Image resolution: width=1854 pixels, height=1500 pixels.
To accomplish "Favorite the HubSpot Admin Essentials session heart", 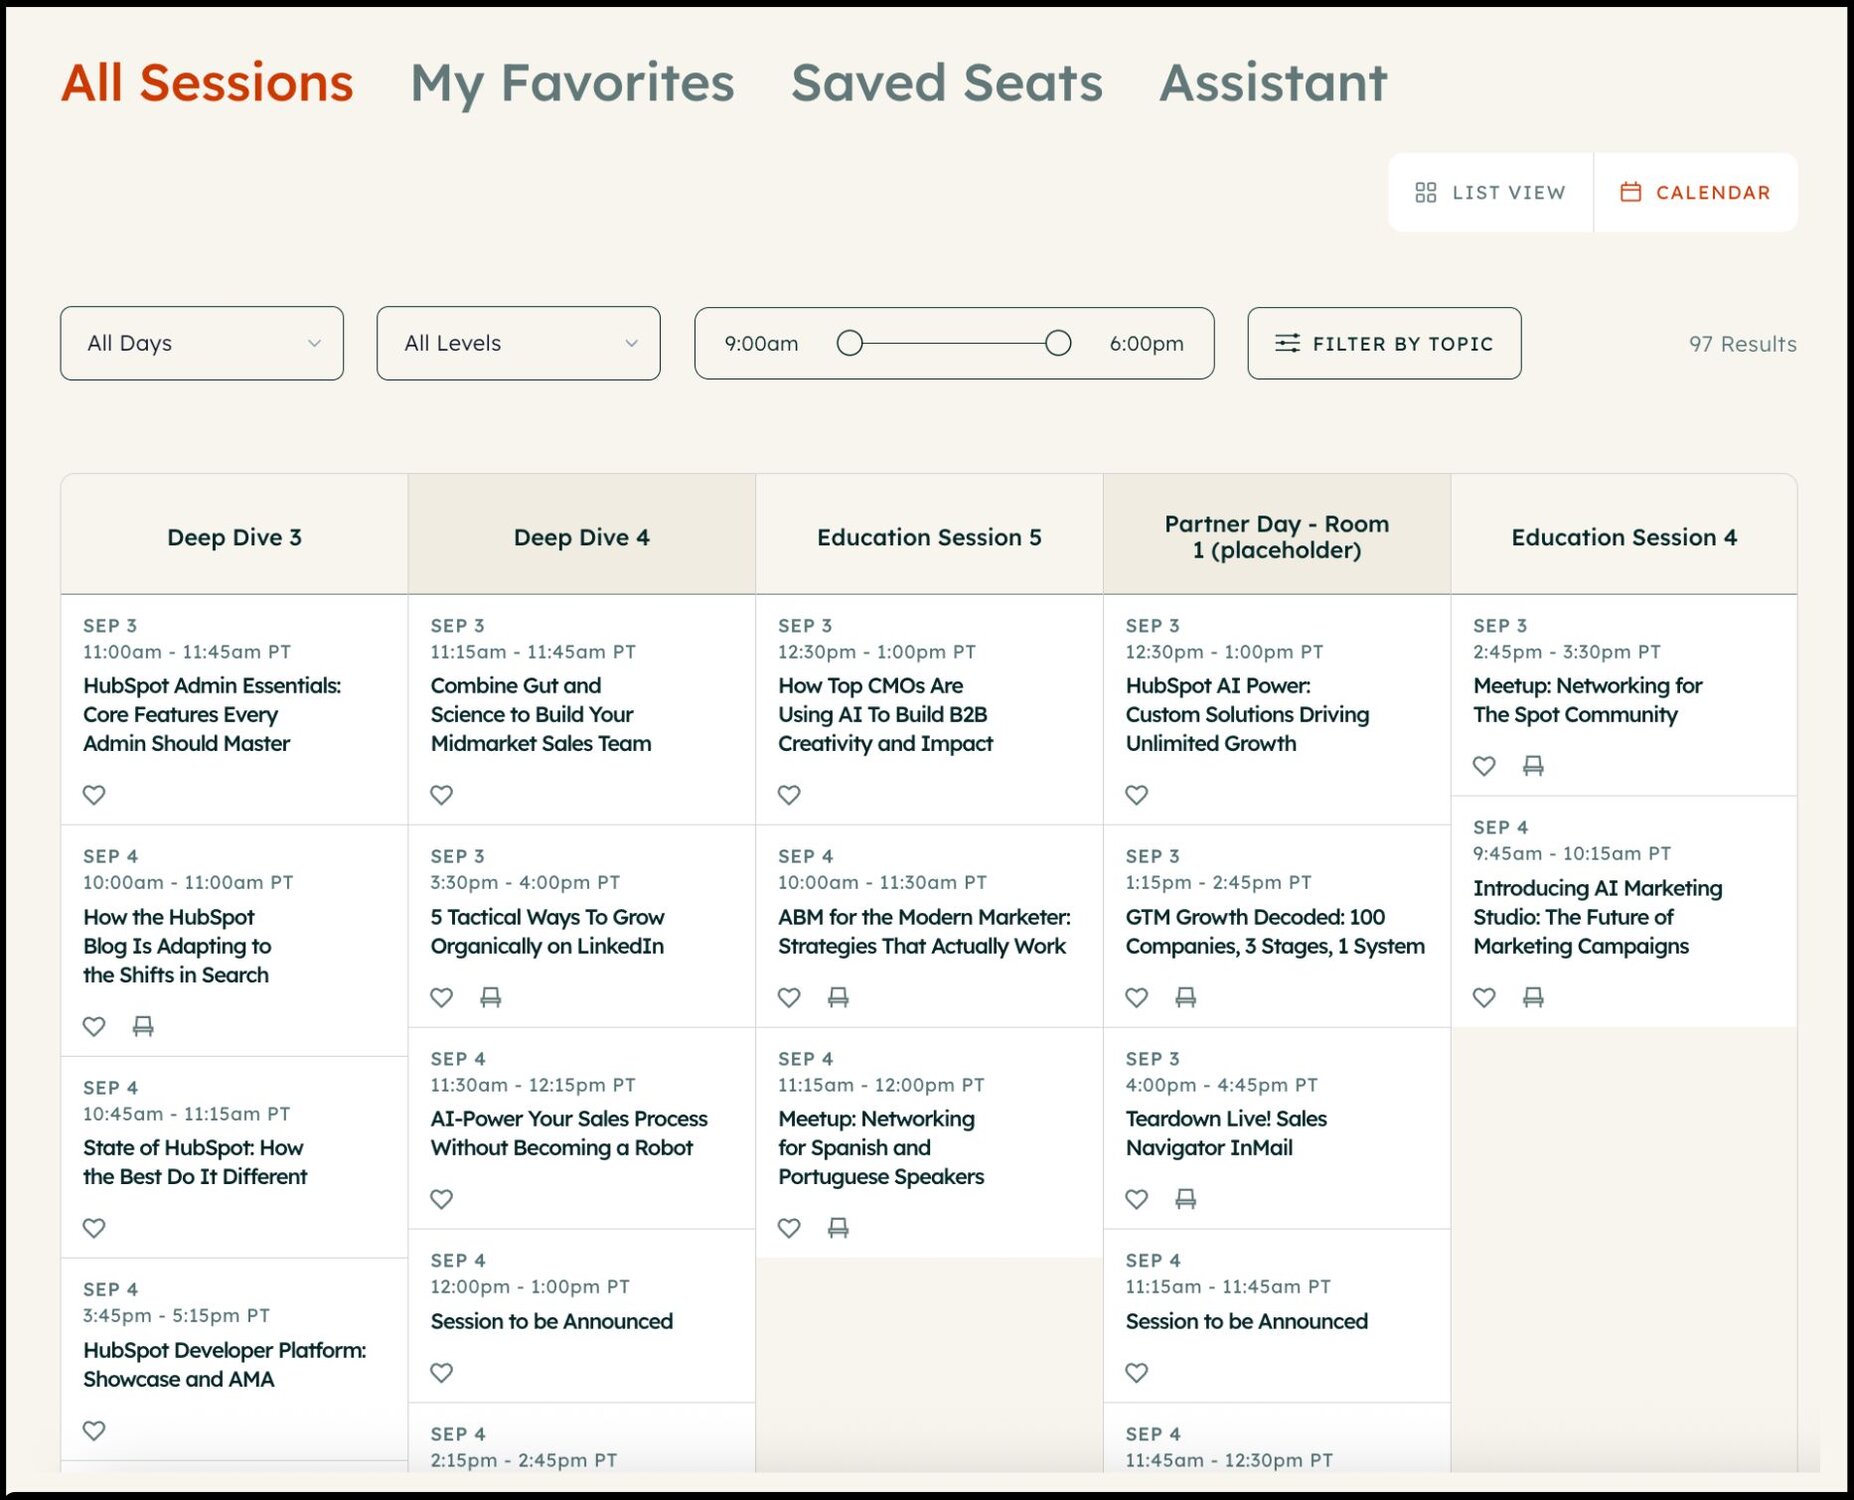I will (x=94, y=795).
